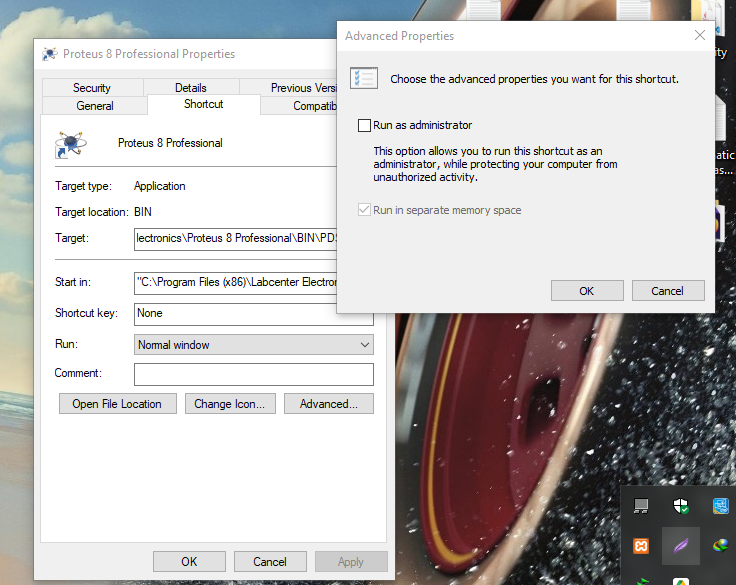Cancel the Proteus Properties window
This screenshot has width=736, height=585.
tap(270, 562)
